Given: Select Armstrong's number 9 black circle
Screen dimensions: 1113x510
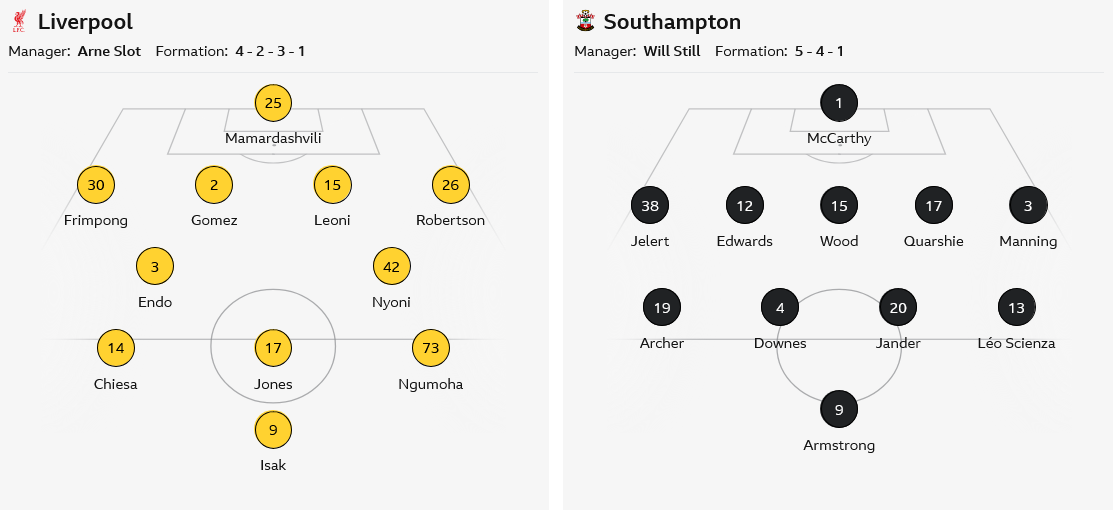Looking at the screenshot, I should (839, 409).
